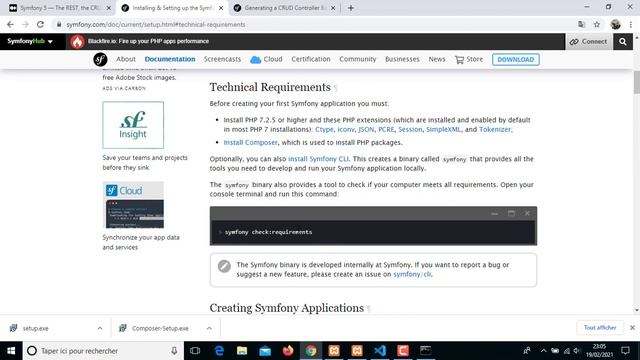This screenshot has height=360, width=640.
Task: Click the taskbar microphone icon
Action: pos(174,351)
